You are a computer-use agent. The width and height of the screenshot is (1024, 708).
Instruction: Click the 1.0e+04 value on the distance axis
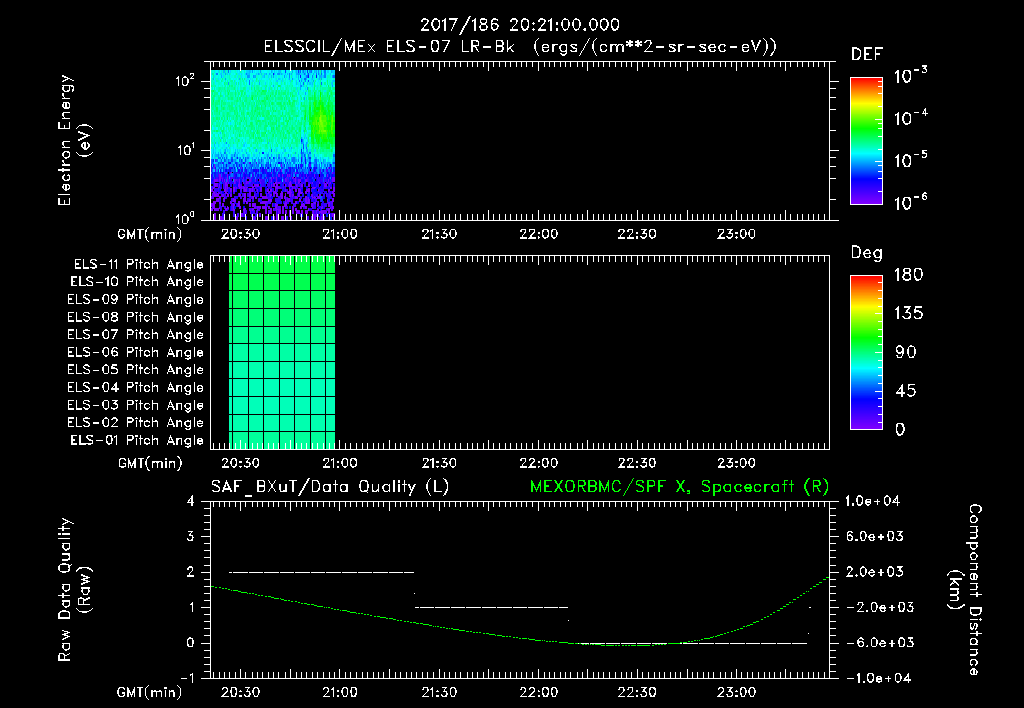point(872,501)
